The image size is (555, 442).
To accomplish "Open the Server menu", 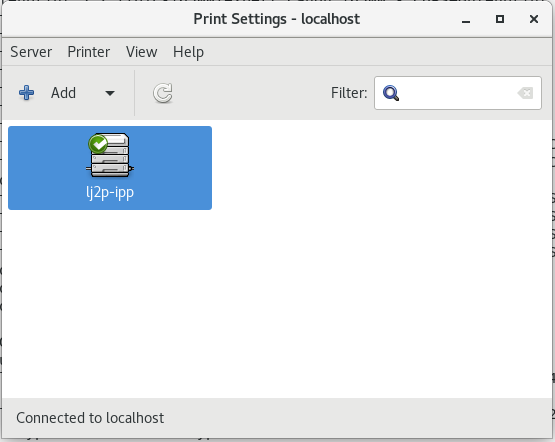I will tap(31, 52).
